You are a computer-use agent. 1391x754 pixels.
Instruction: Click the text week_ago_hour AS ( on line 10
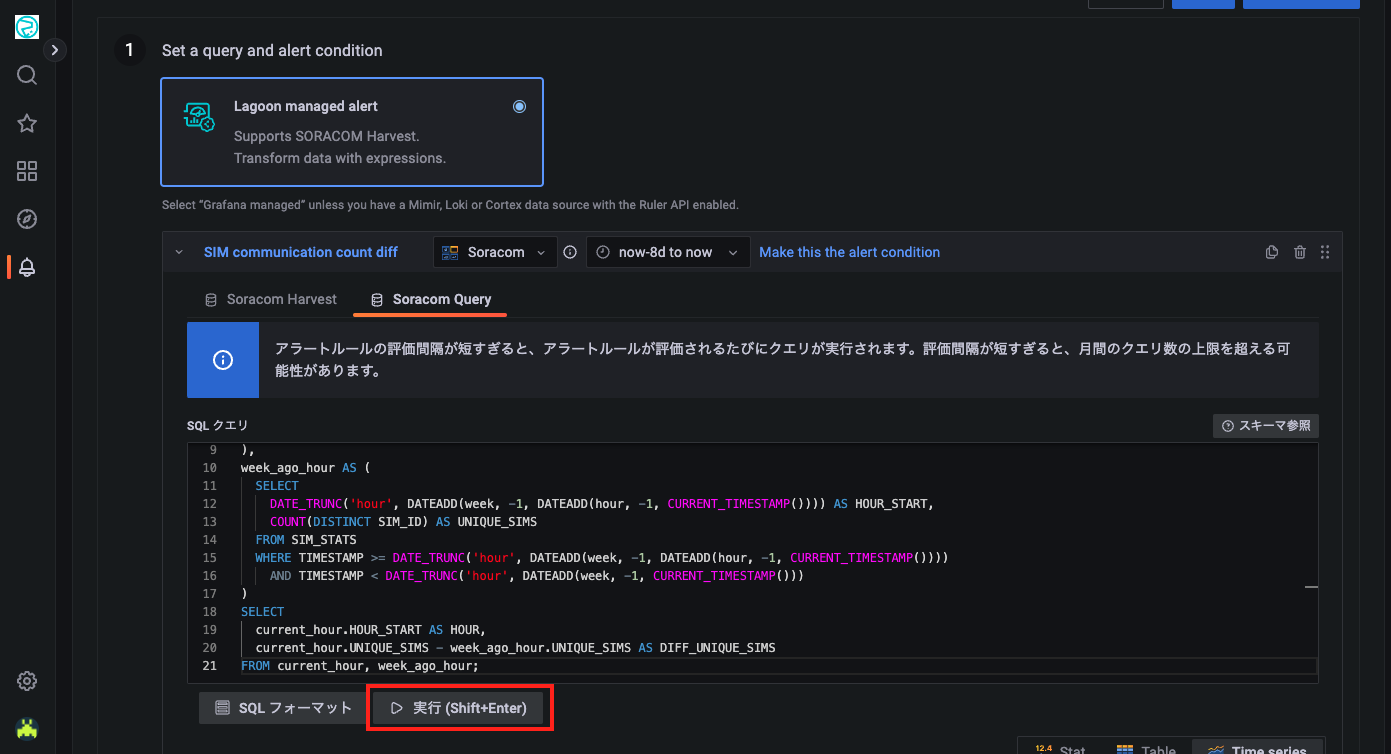click(x=305, y=468)
